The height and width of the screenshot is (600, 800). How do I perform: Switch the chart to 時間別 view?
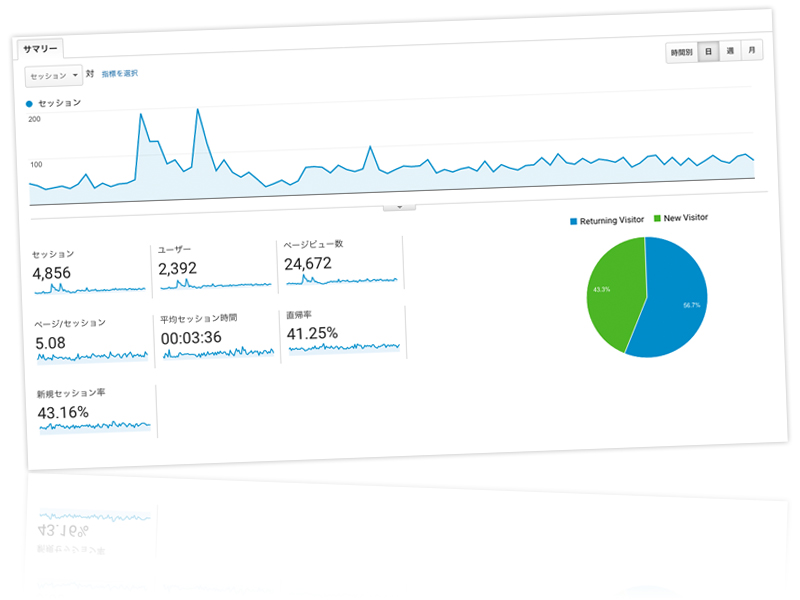click(x=682, y=52)
